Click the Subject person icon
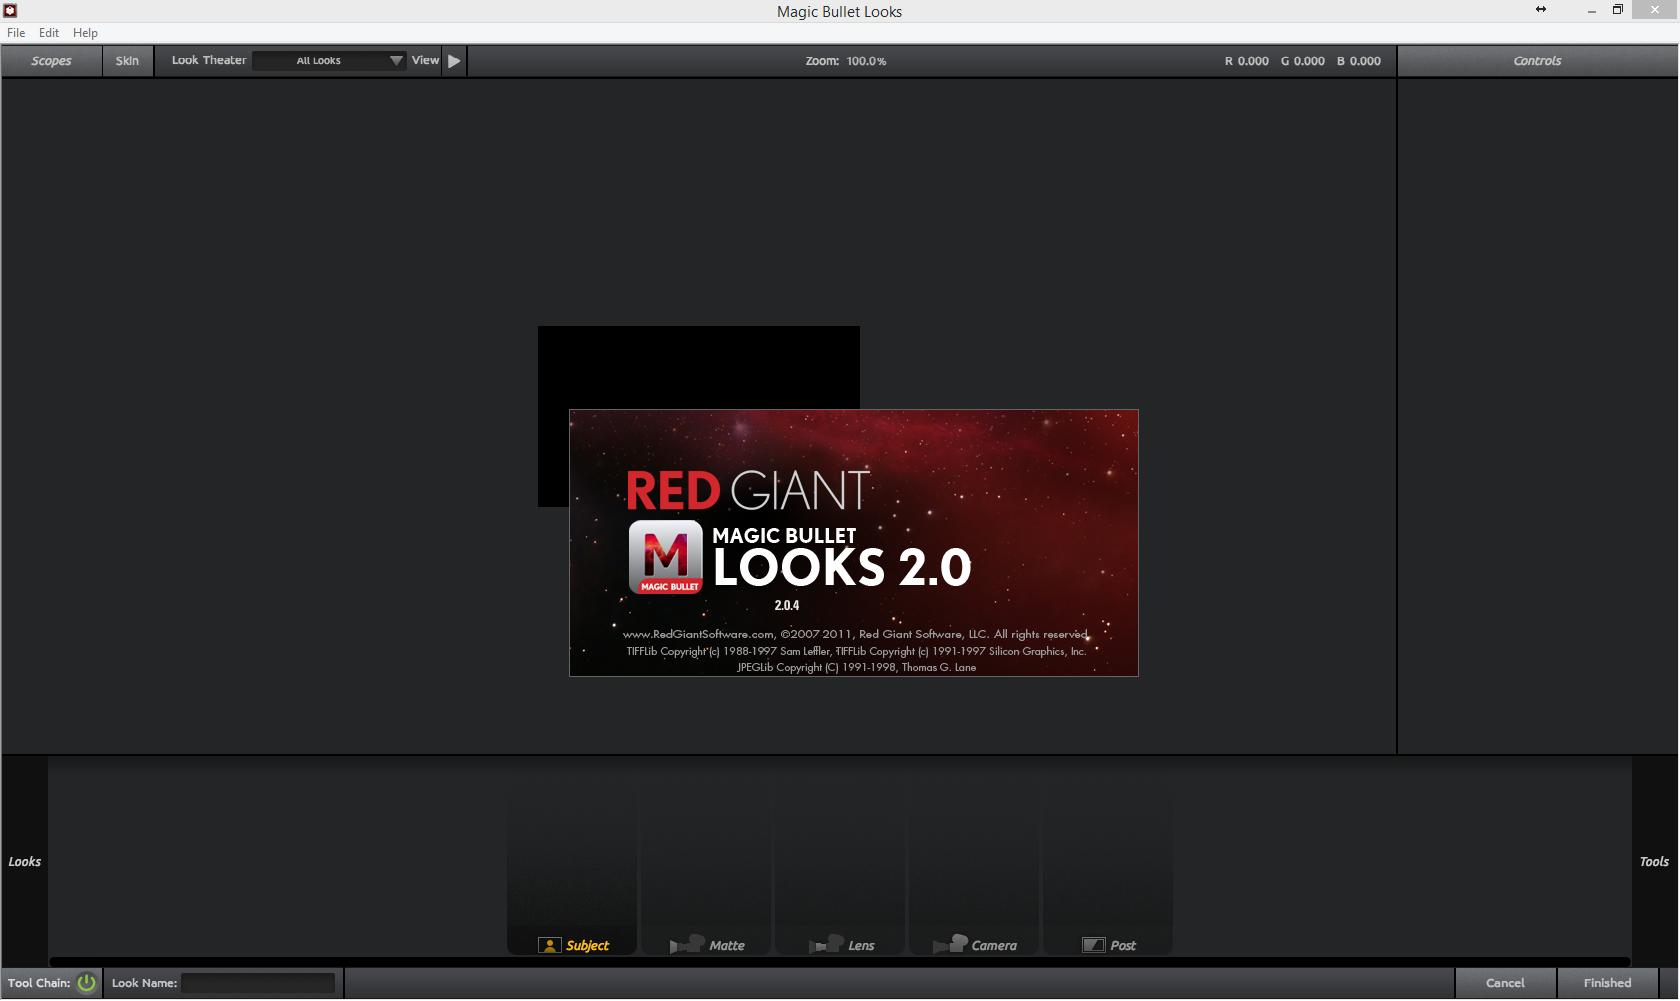This screenshot has height=1001, width=1680. click(x=549, y=945)
